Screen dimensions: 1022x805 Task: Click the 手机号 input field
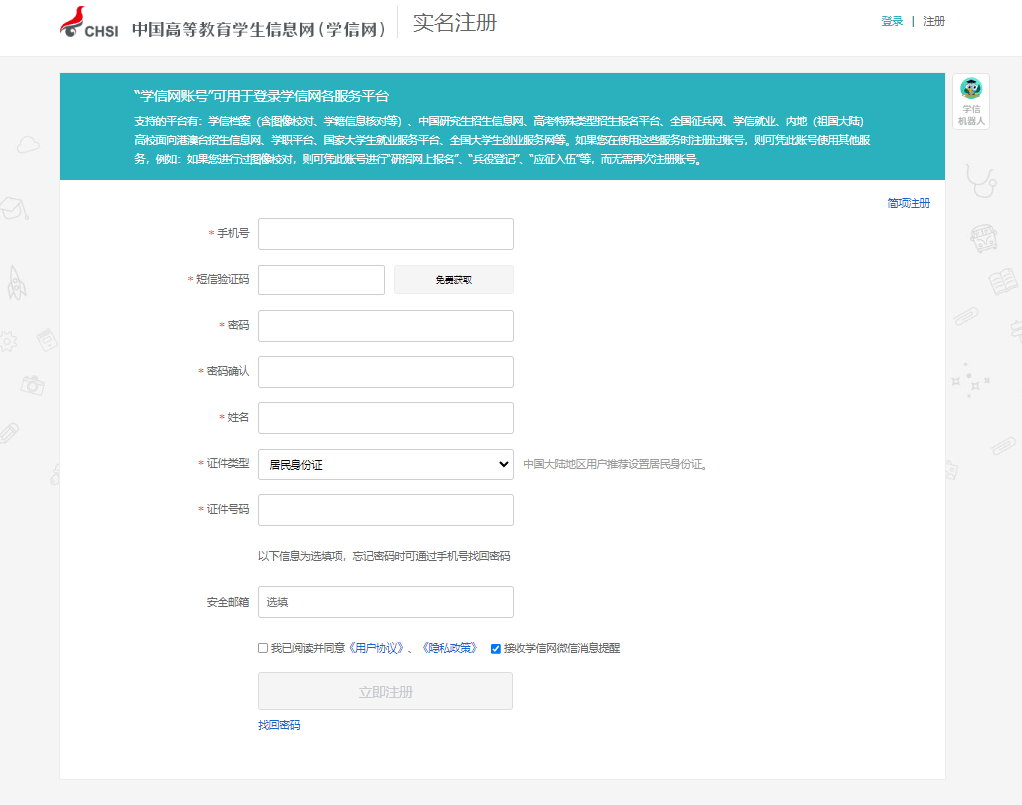[x=385, y=233]
